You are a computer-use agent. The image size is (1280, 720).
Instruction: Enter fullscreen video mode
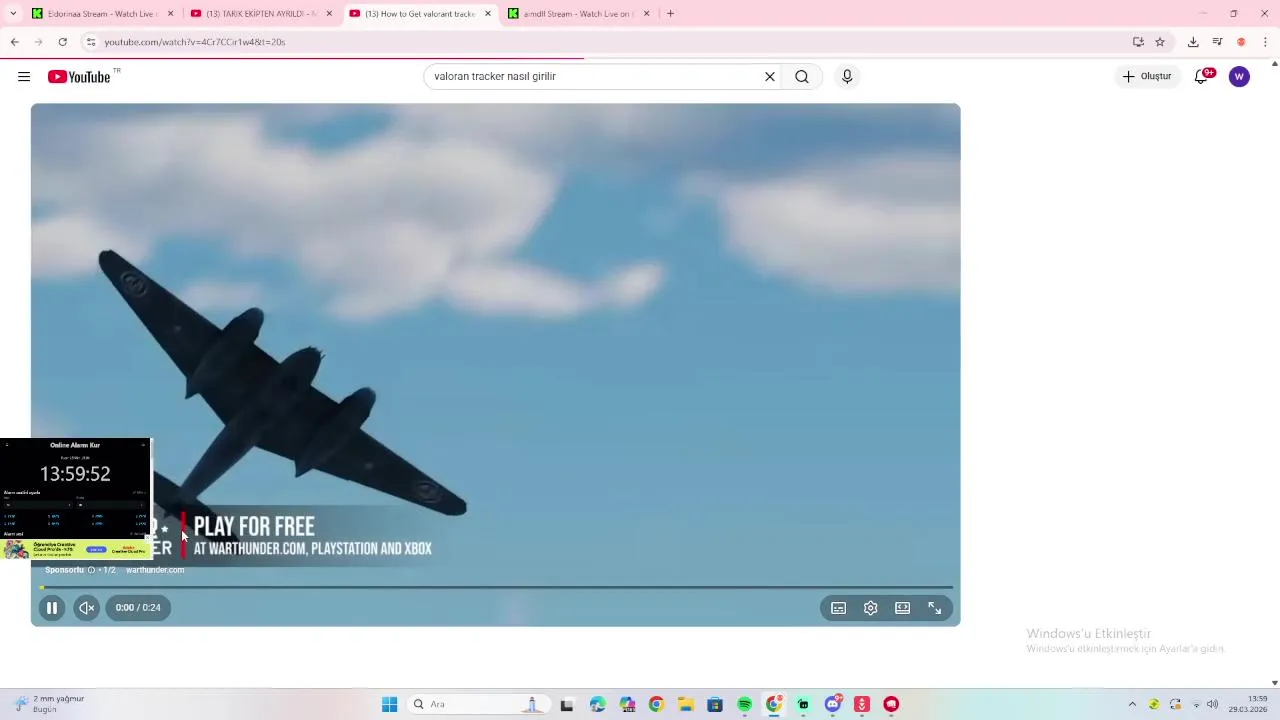(x=935, y=608)
